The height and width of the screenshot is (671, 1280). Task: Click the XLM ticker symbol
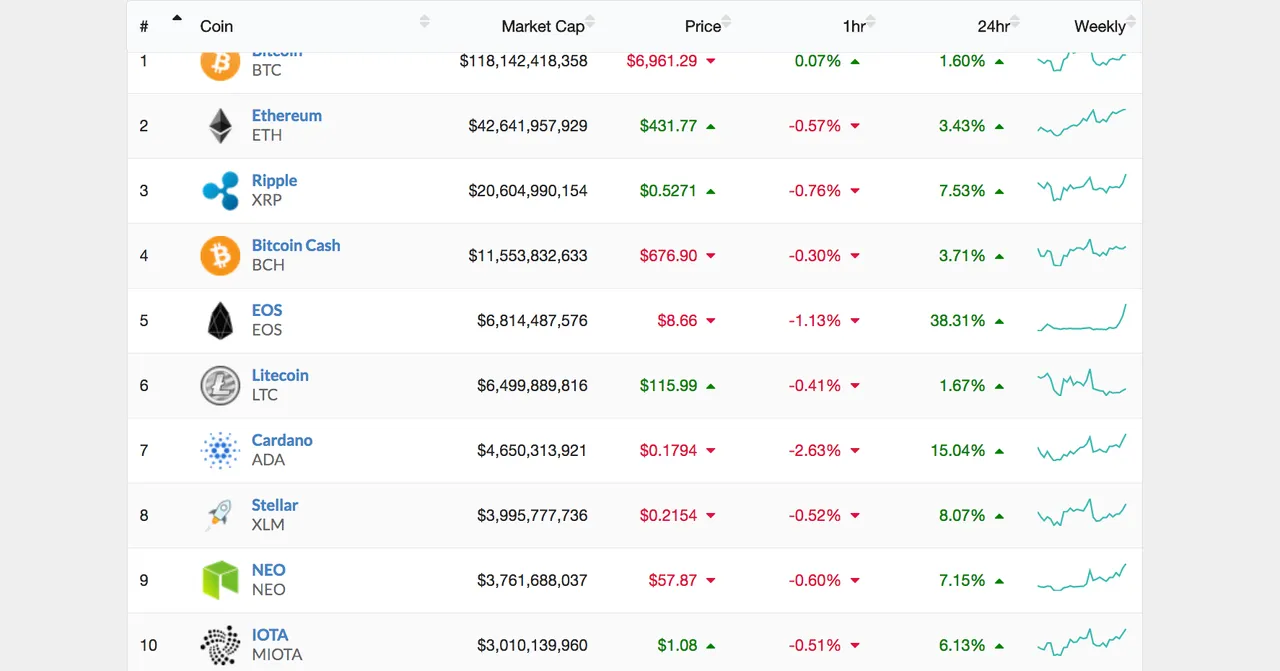point(268,525)
